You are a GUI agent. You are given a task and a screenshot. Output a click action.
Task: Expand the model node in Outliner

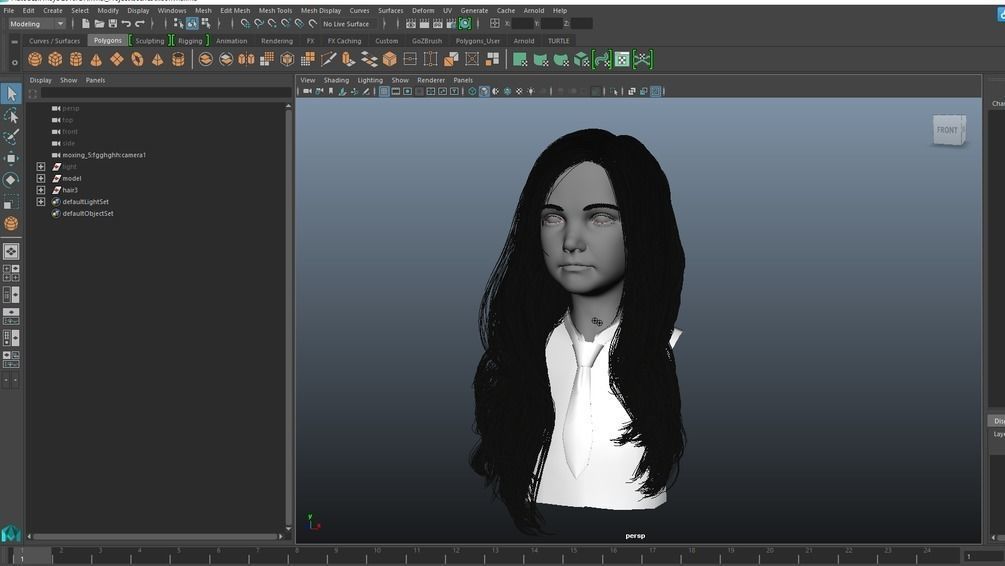coord(41,178)
